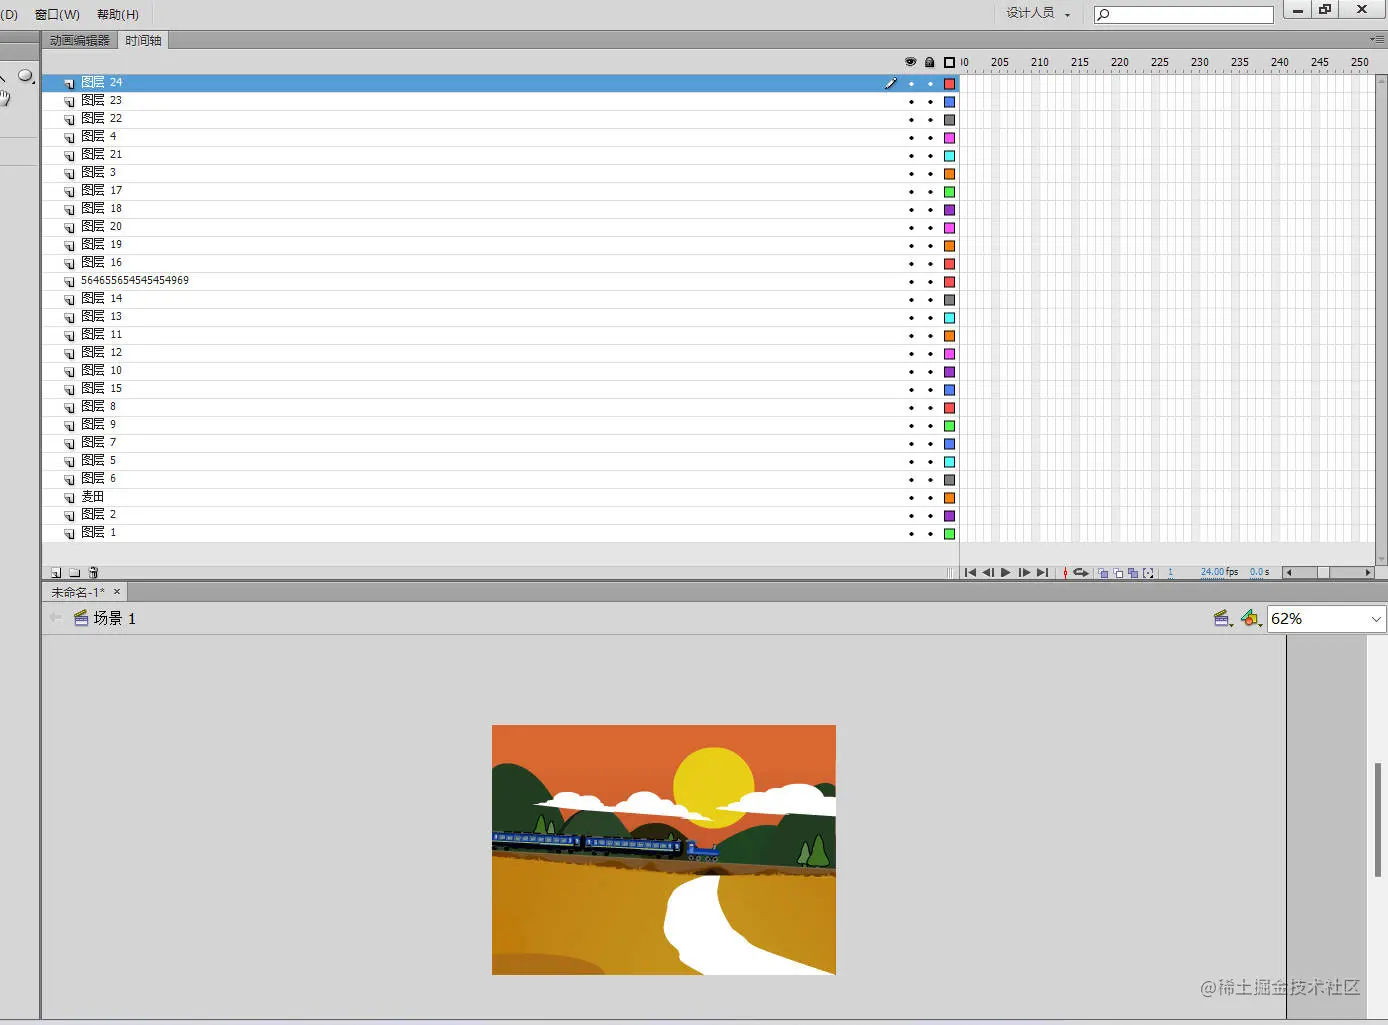Open the 窗口 menu
Viewport: 1388px width, 1025px height.
coord(56,14)
